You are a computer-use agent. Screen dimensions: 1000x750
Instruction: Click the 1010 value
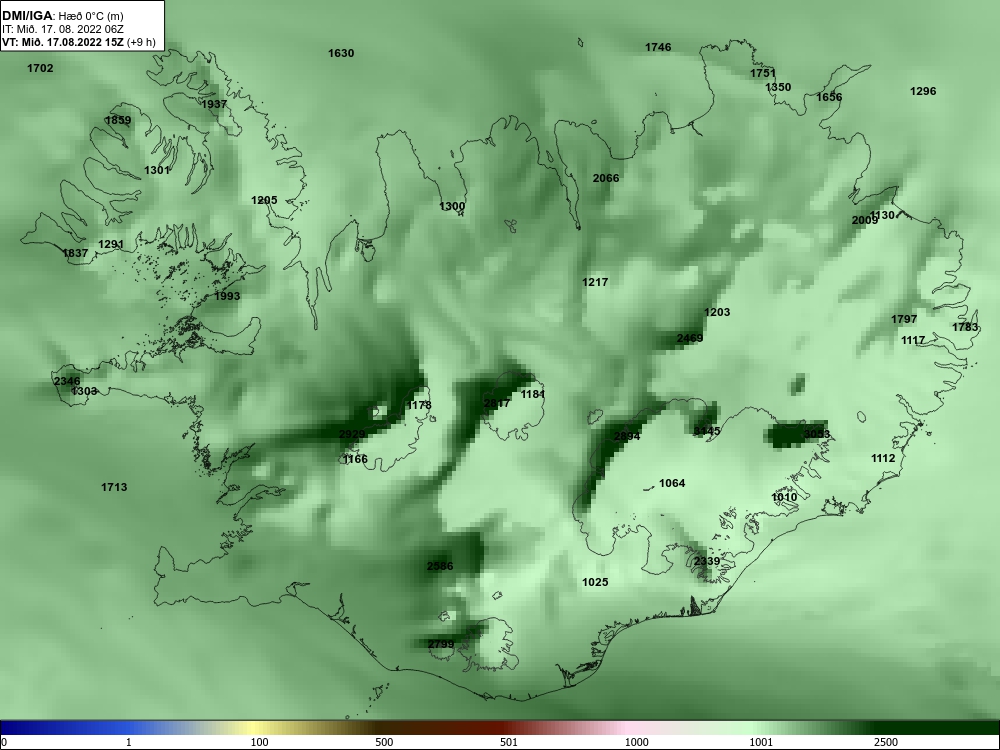click(784, 497)
